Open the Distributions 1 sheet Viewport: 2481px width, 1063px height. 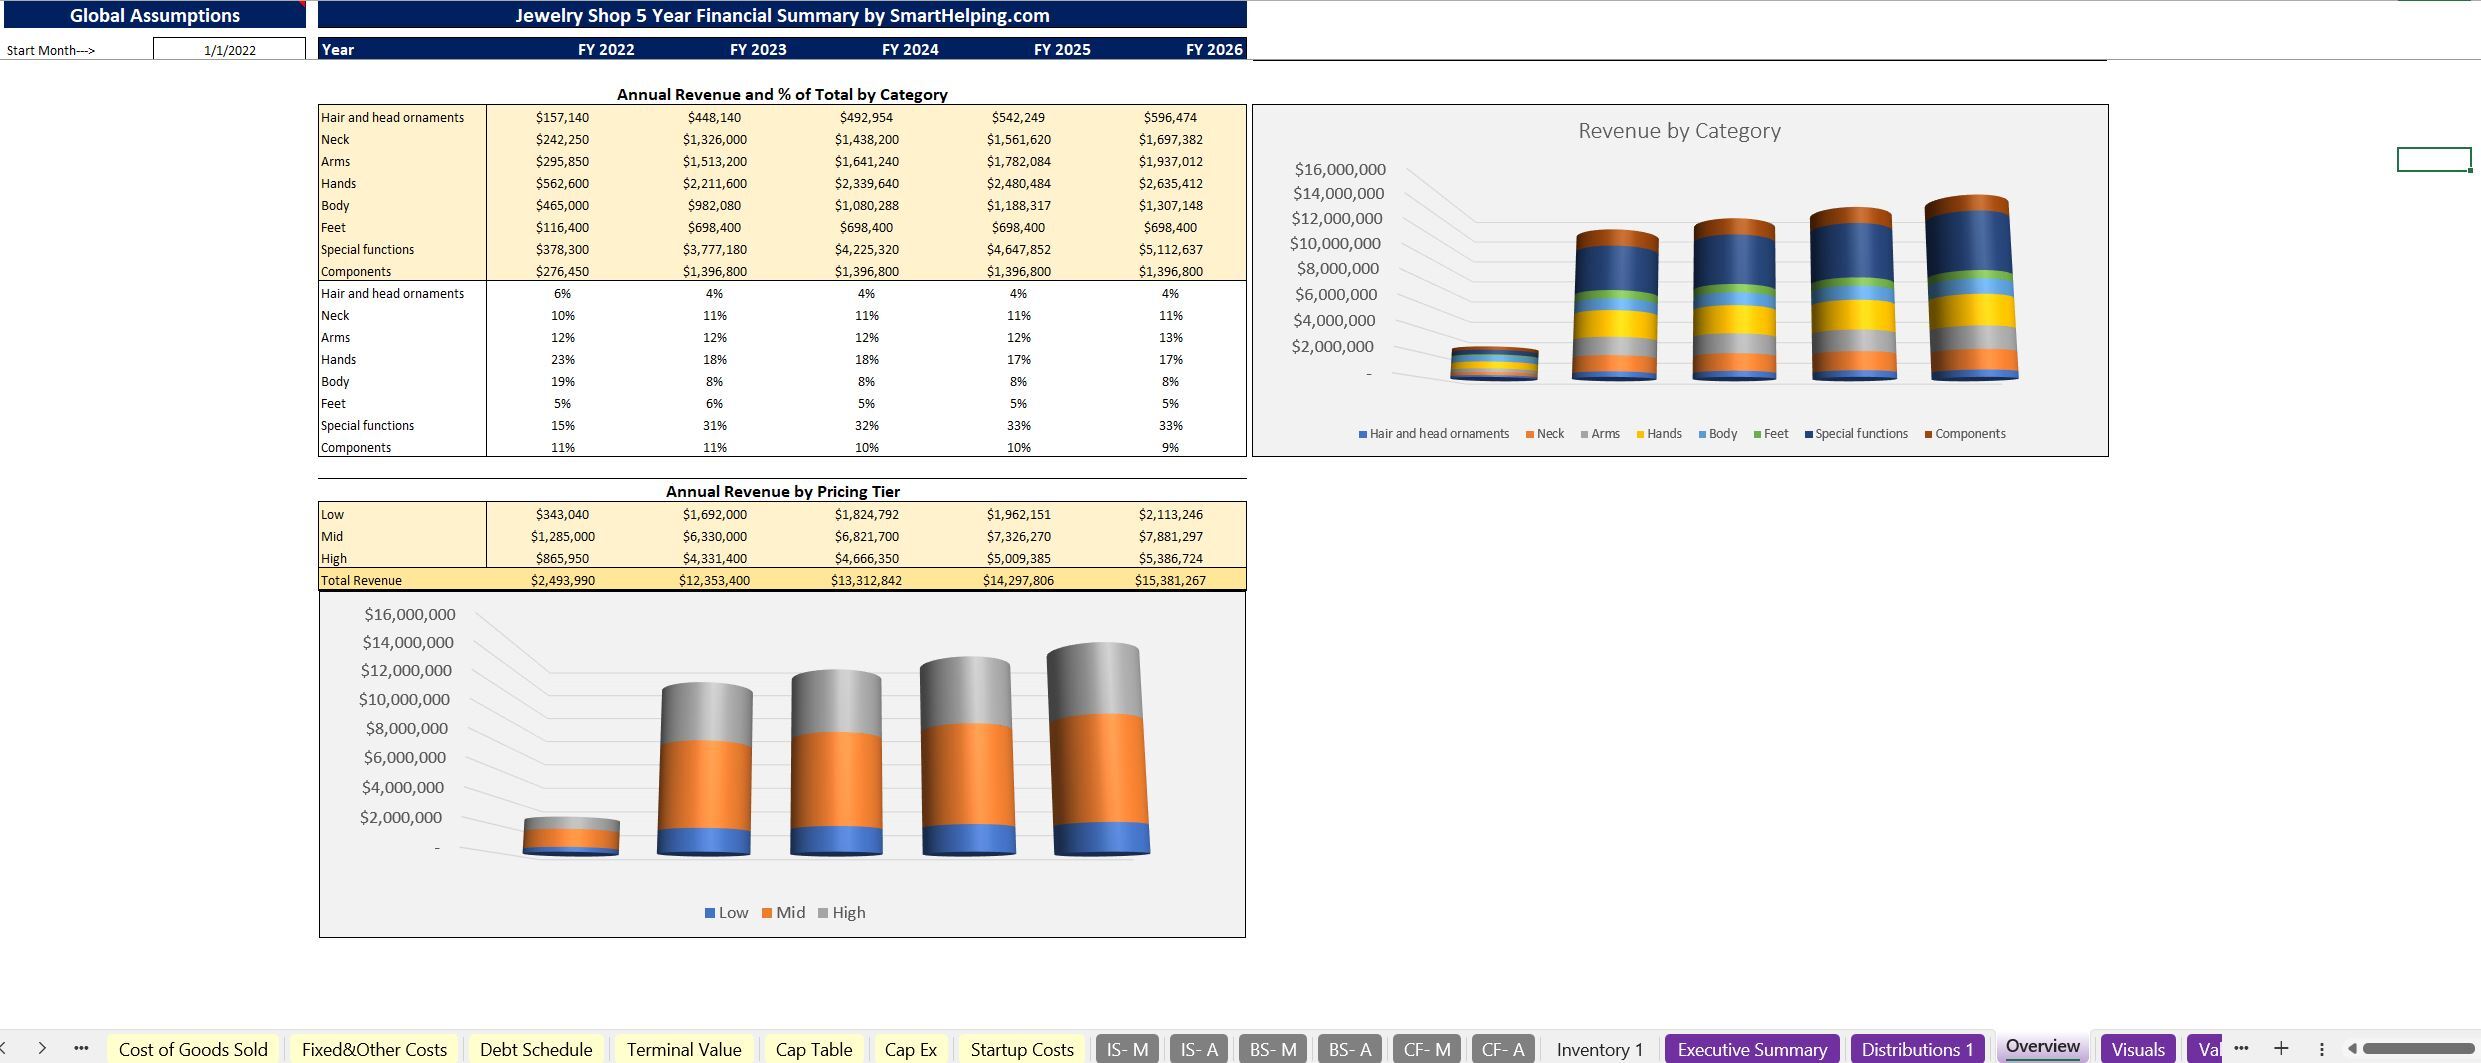(x=1917, y=1049)
